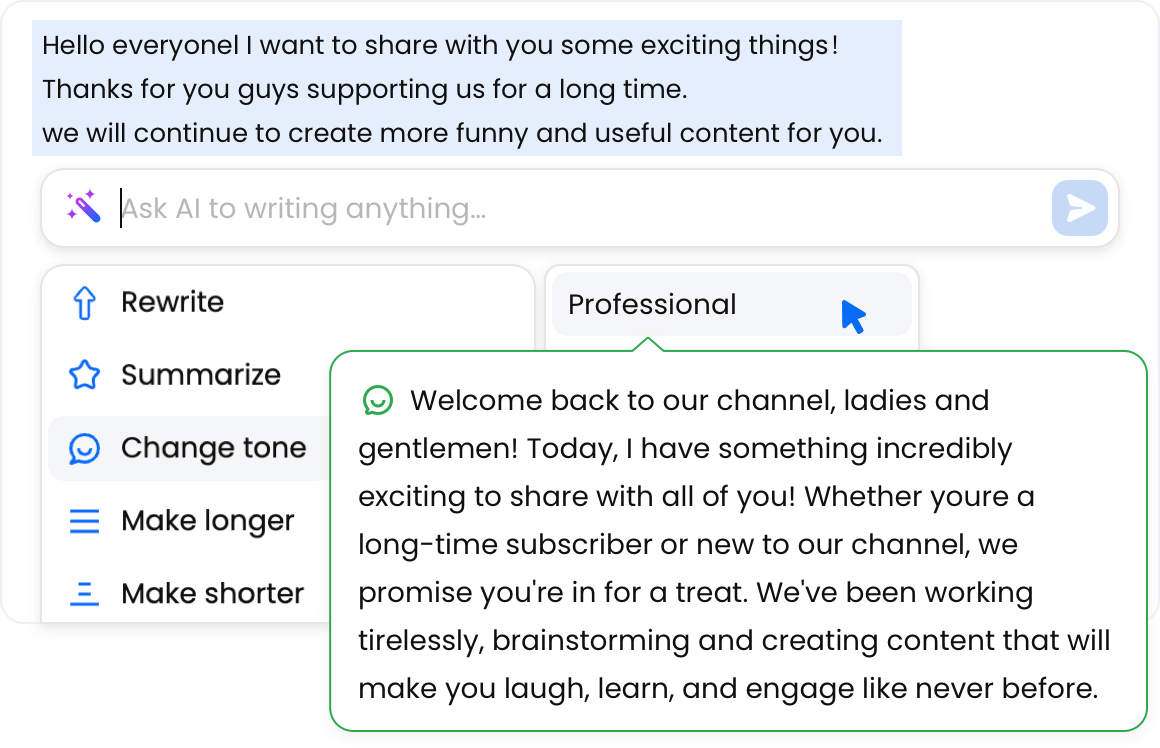Select the Rewrite arrow icon
The image size is (1160, 748).
coord(85,302)
